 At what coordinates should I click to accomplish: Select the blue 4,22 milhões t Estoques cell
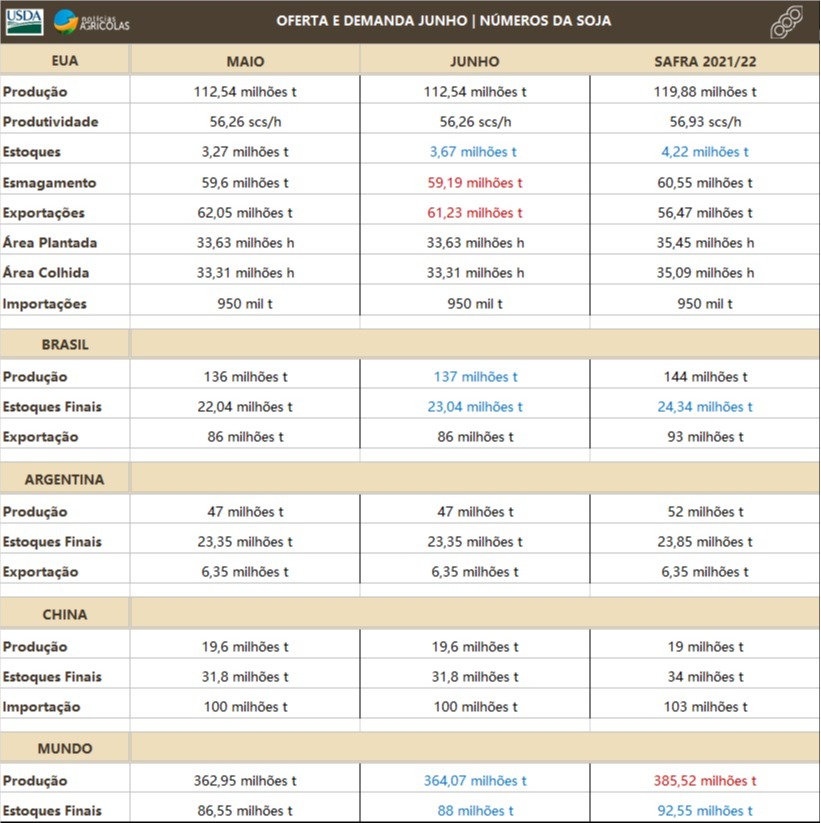tap(704, 152)
